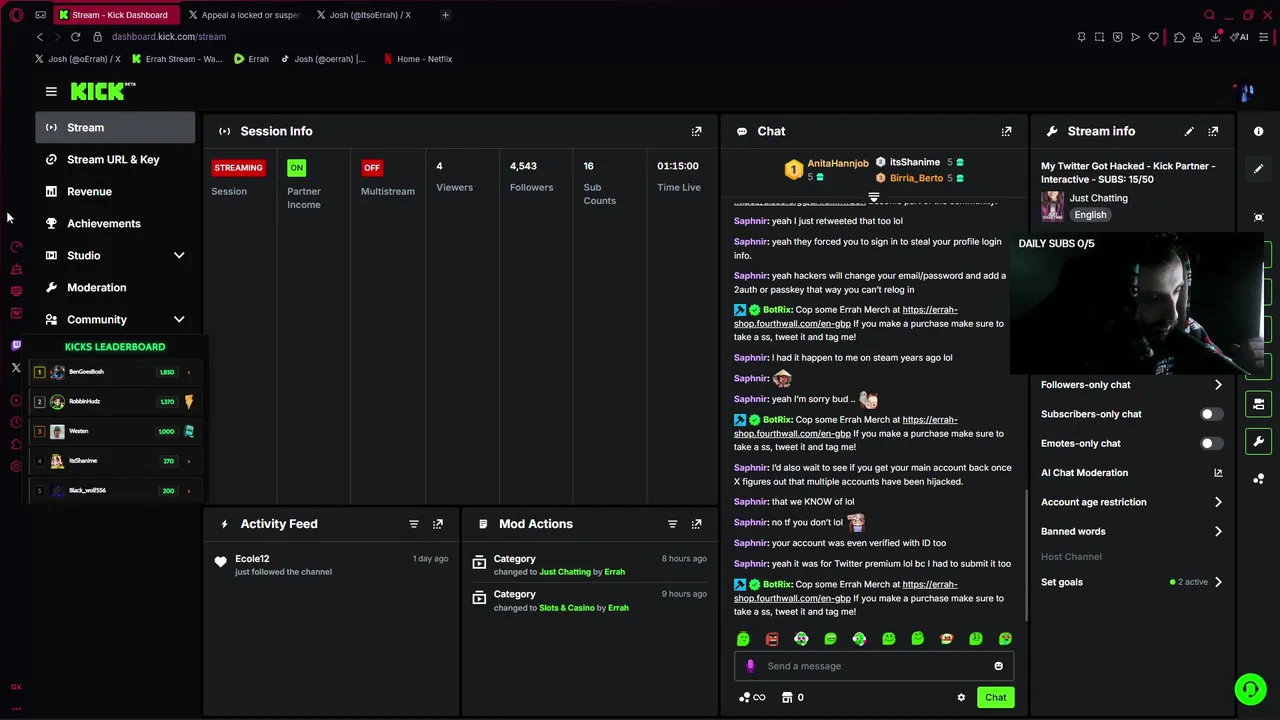Open AI Chat Moderation external link icon
Screen dimensions: 1280x720
(x=1218, y=473)
